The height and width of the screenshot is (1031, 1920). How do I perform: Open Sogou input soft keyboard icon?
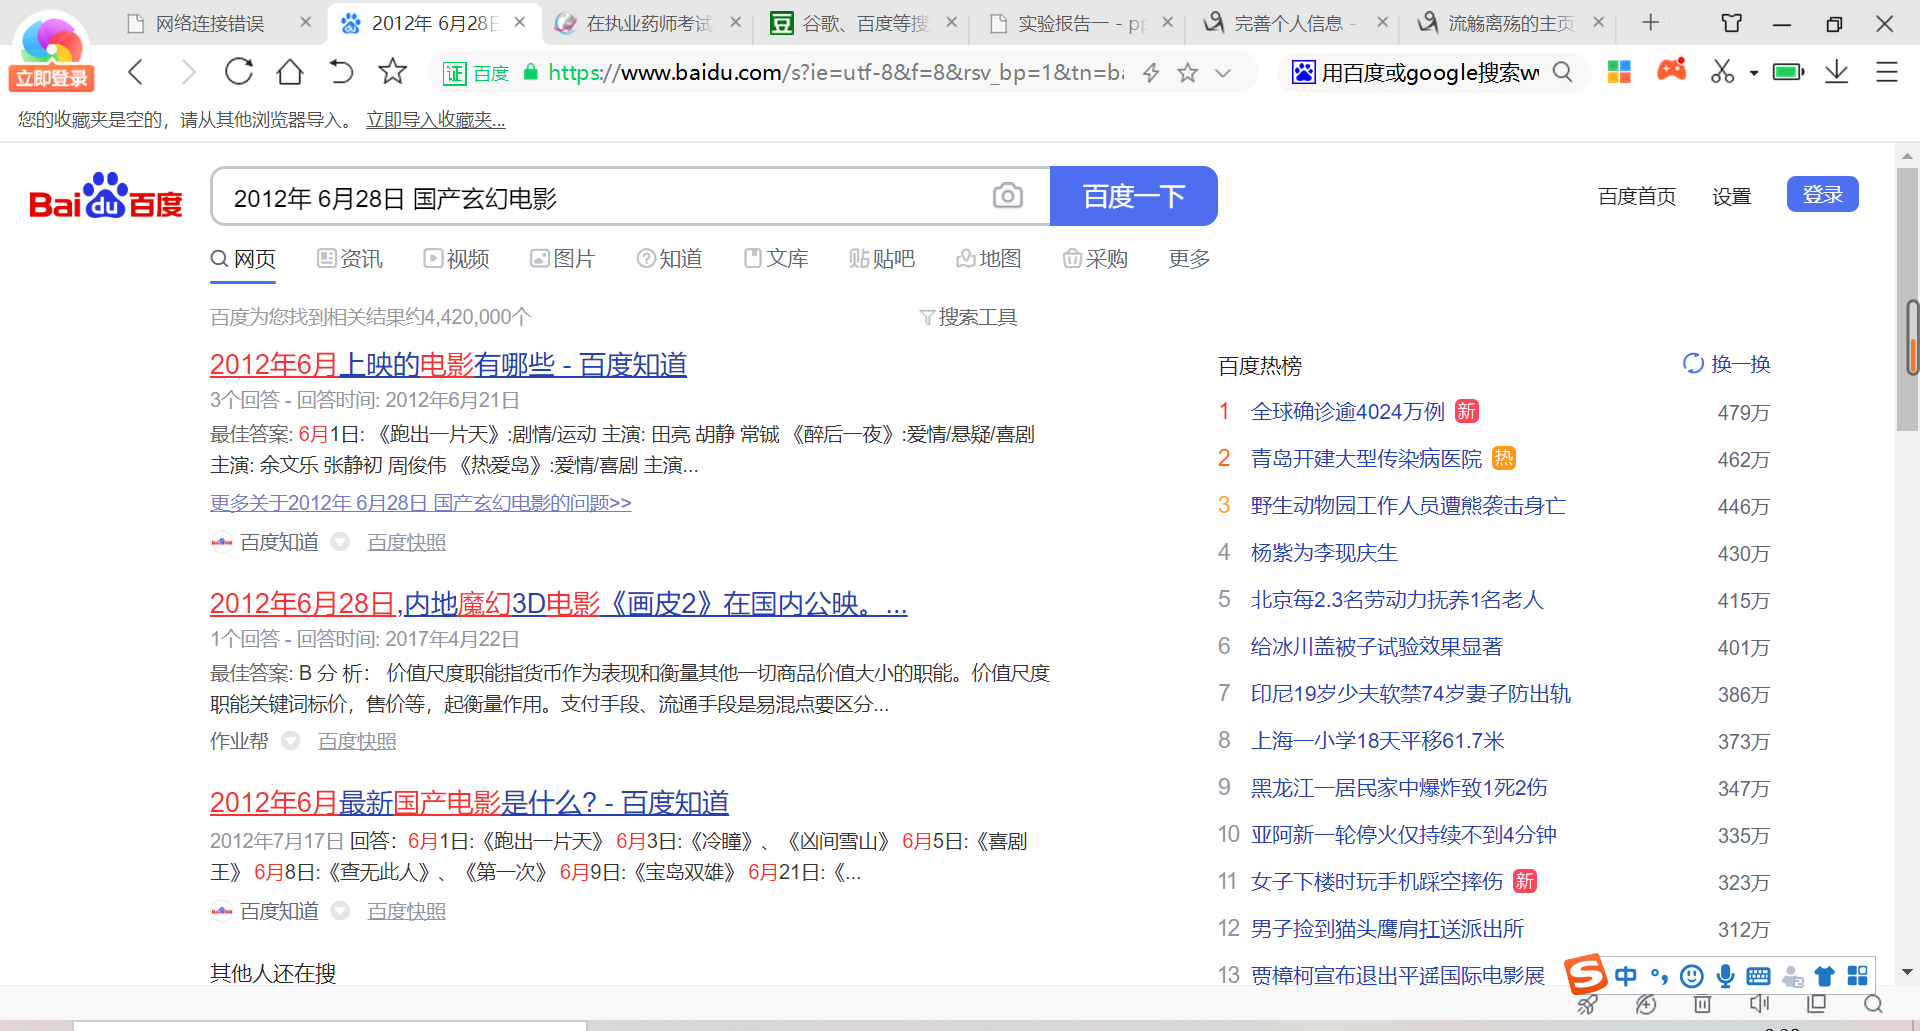coord(1758,976)
